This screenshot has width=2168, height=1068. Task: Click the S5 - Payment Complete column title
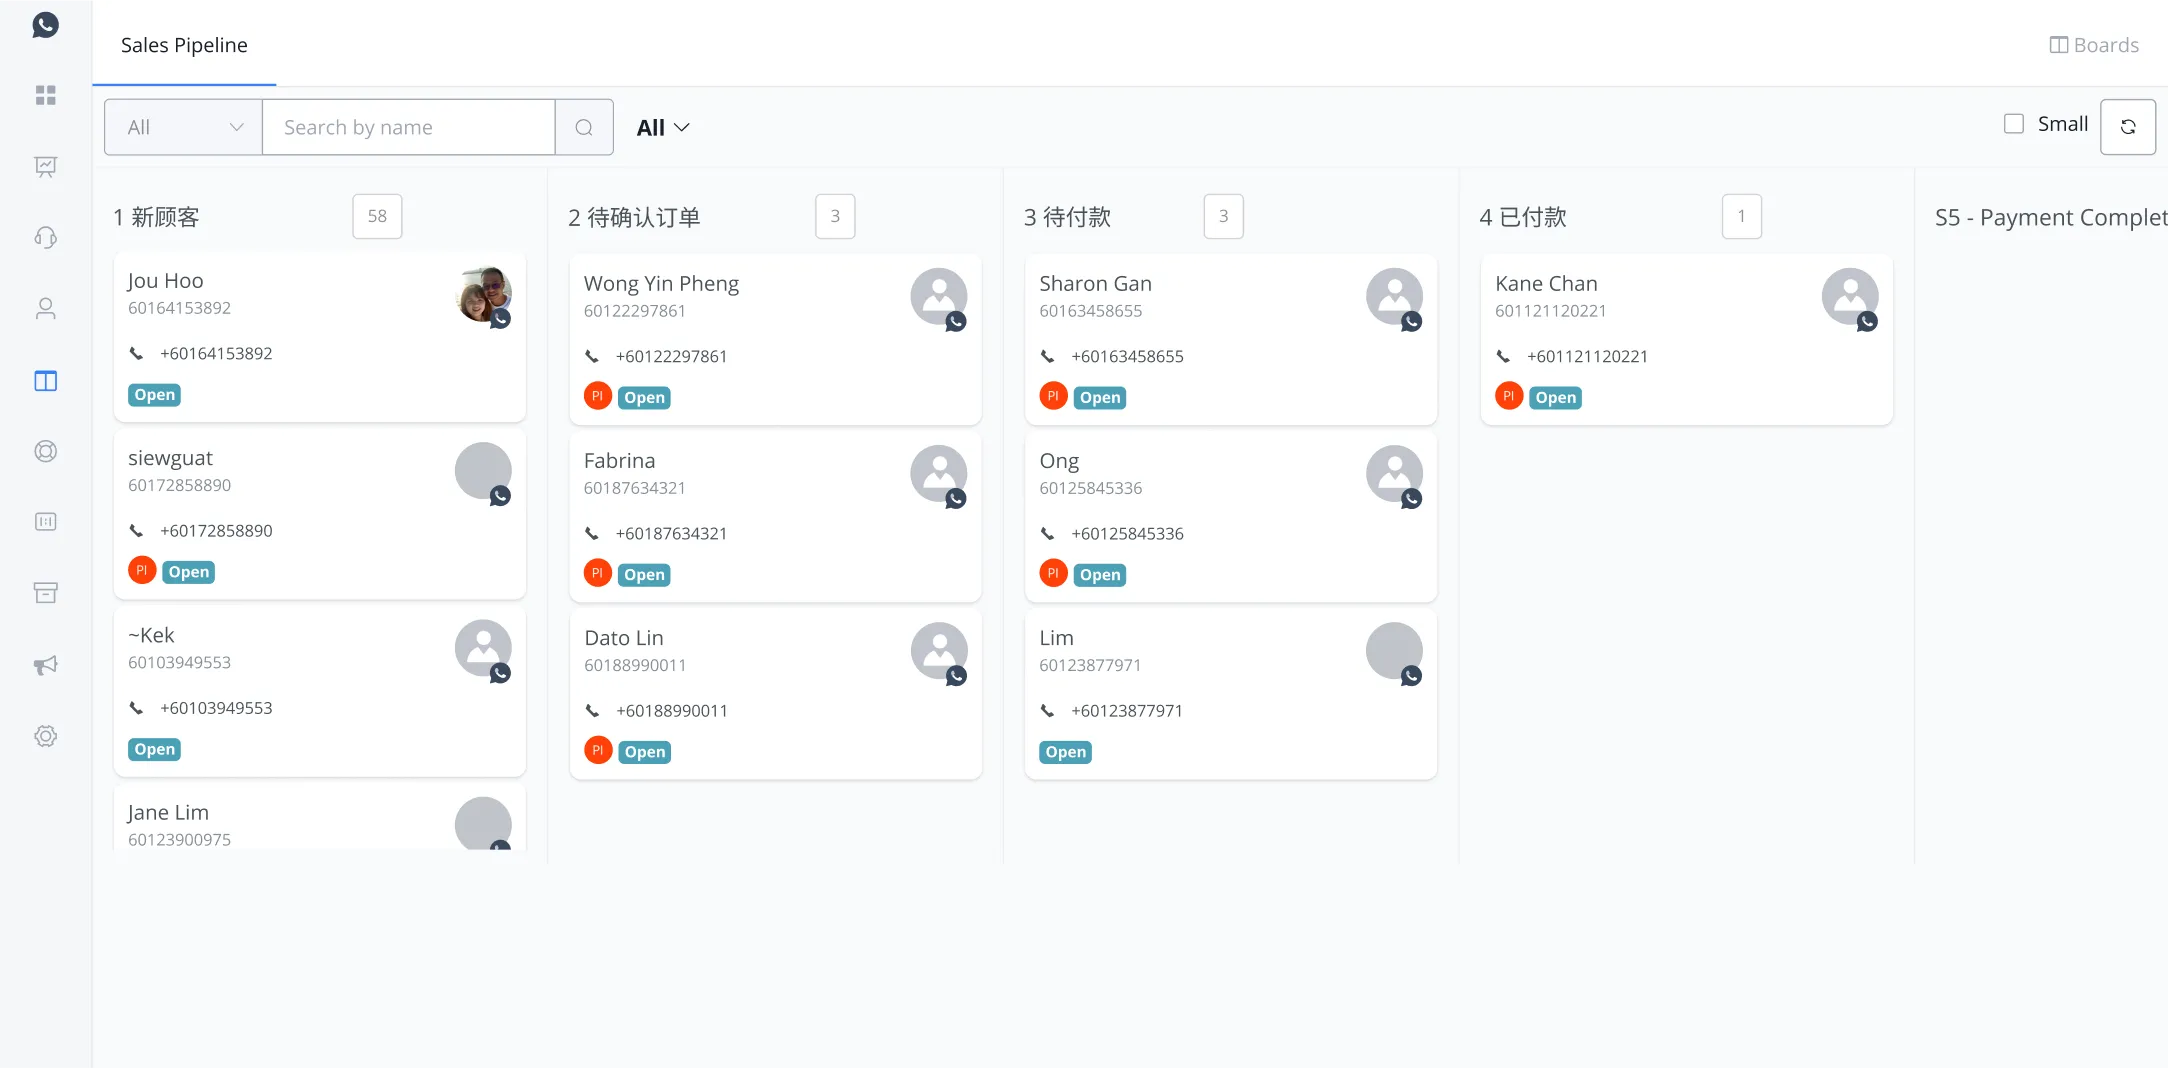[x=2051, y=217]
